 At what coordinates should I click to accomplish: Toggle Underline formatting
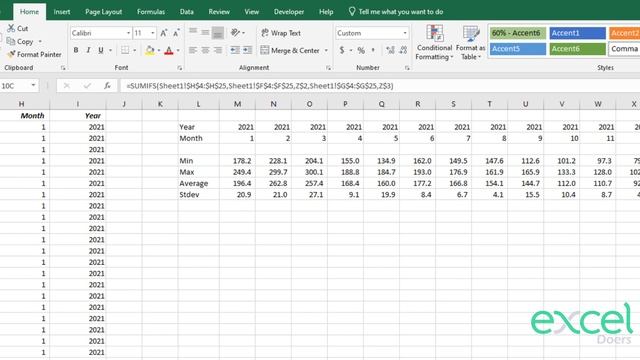click(x=101, y=50)
